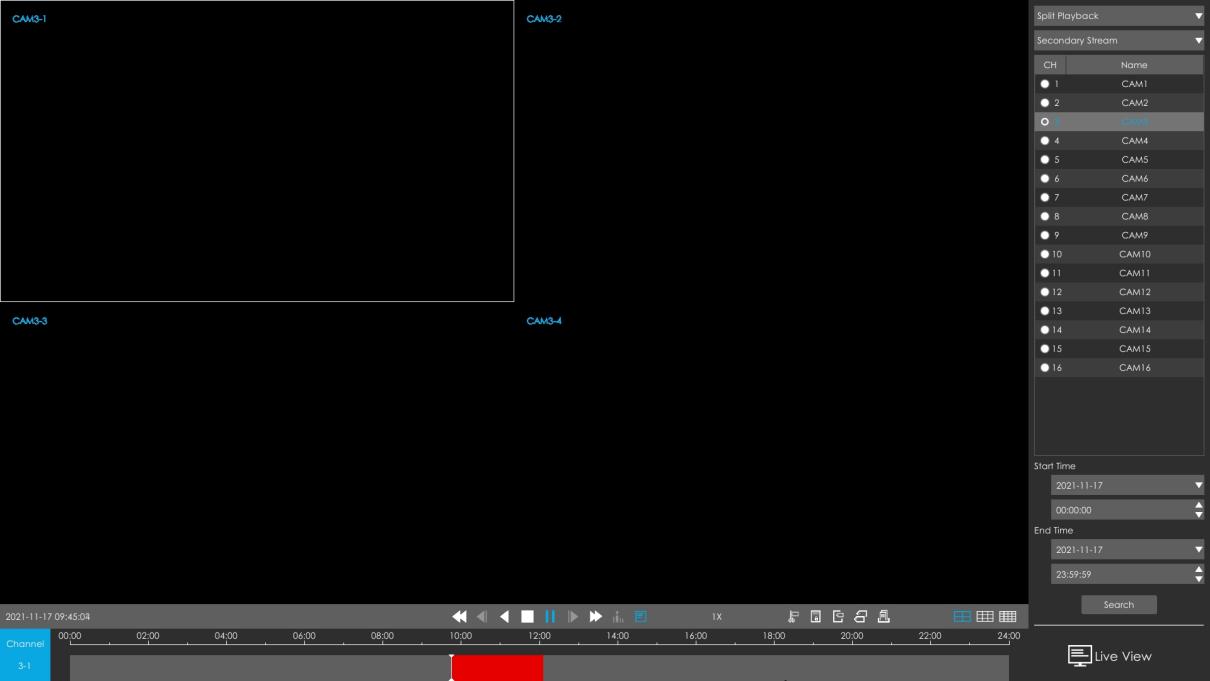Viewport: 1210px width, 681px height.
Task: Click the CH column header
Action: tap(1050, 65)
